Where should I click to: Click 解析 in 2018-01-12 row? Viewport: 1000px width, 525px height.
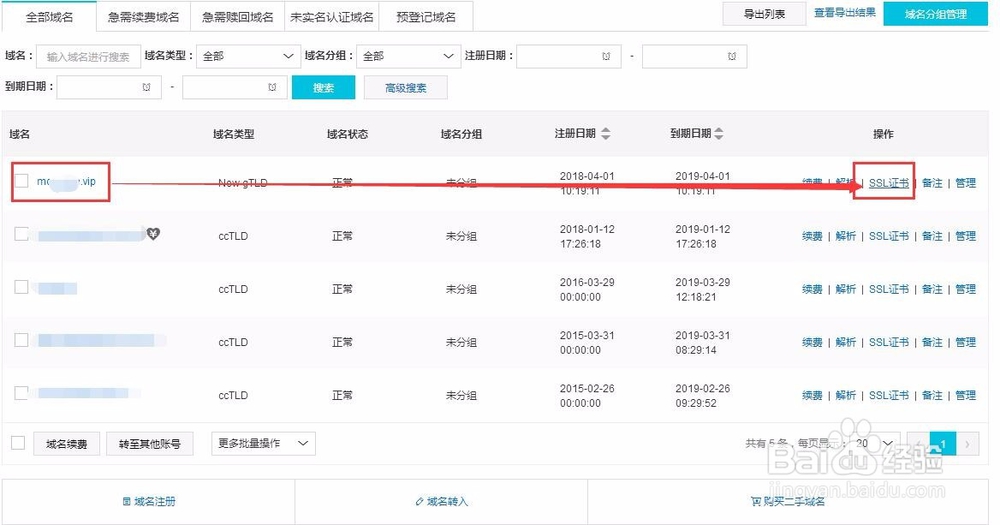point(846,236)
